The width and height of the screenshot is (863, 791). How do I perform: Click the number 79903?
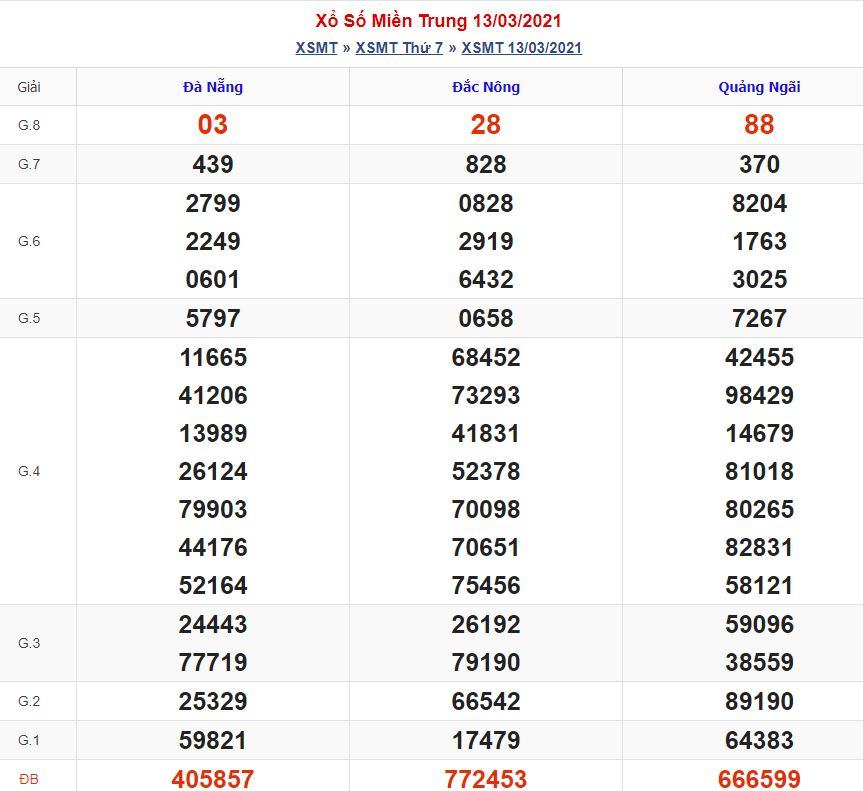point(213,509)
